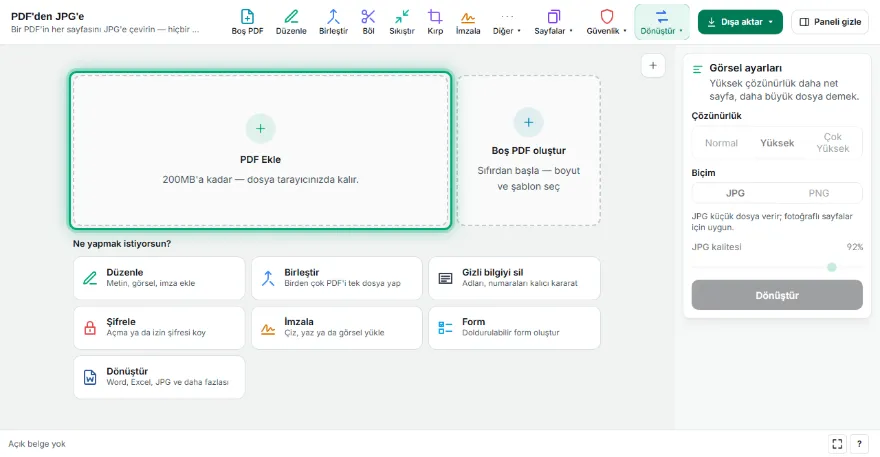Click the merge arrow icon on Birleştir card
Screen dimensions: 880x457
pos(268,278)
